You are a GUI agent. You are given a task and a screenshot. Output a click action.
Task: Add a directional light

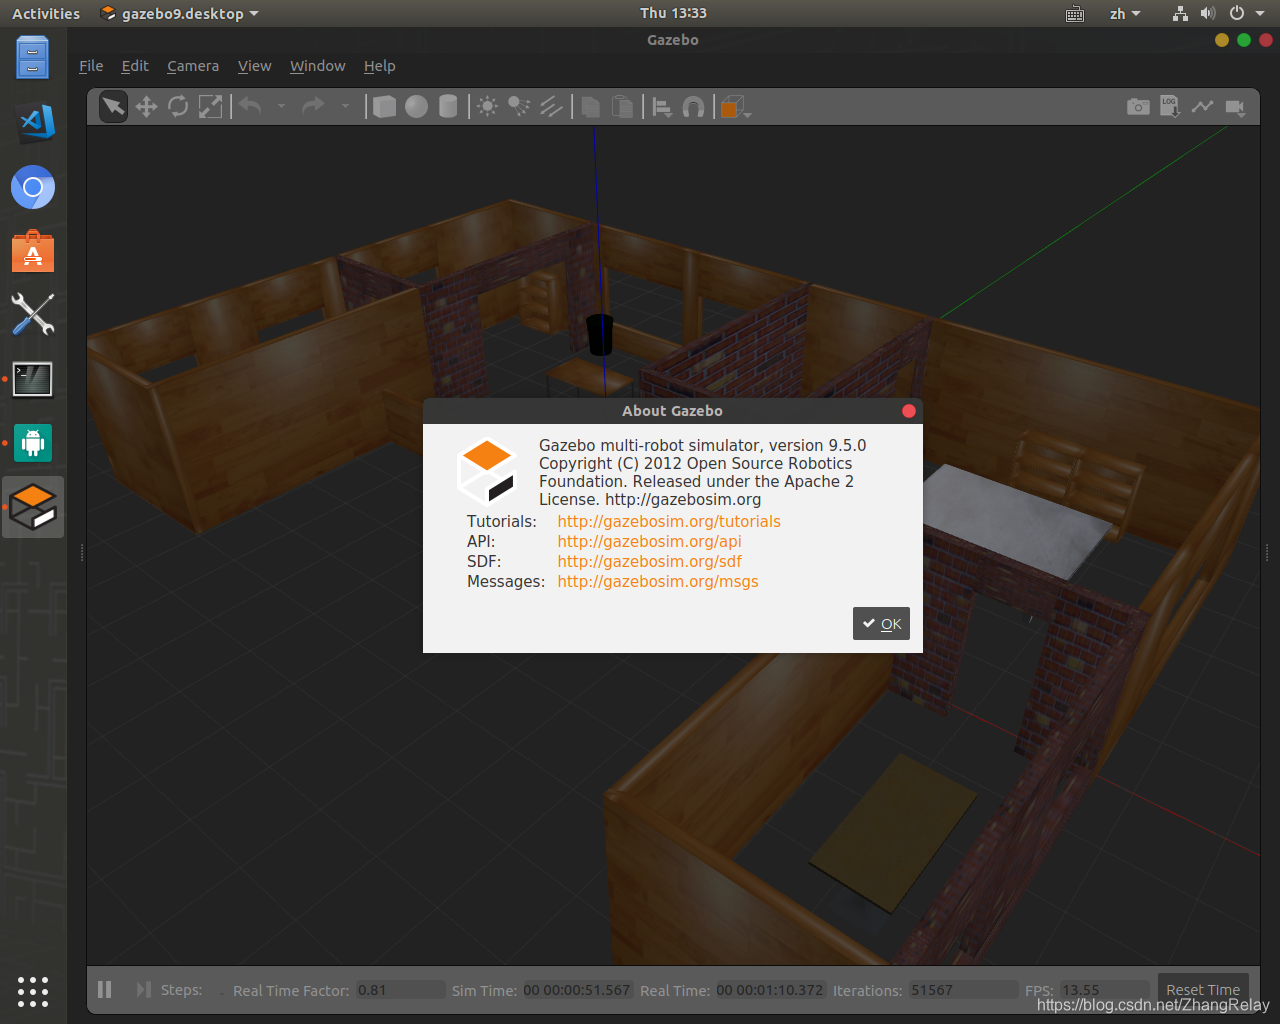[x=551, y=106]
